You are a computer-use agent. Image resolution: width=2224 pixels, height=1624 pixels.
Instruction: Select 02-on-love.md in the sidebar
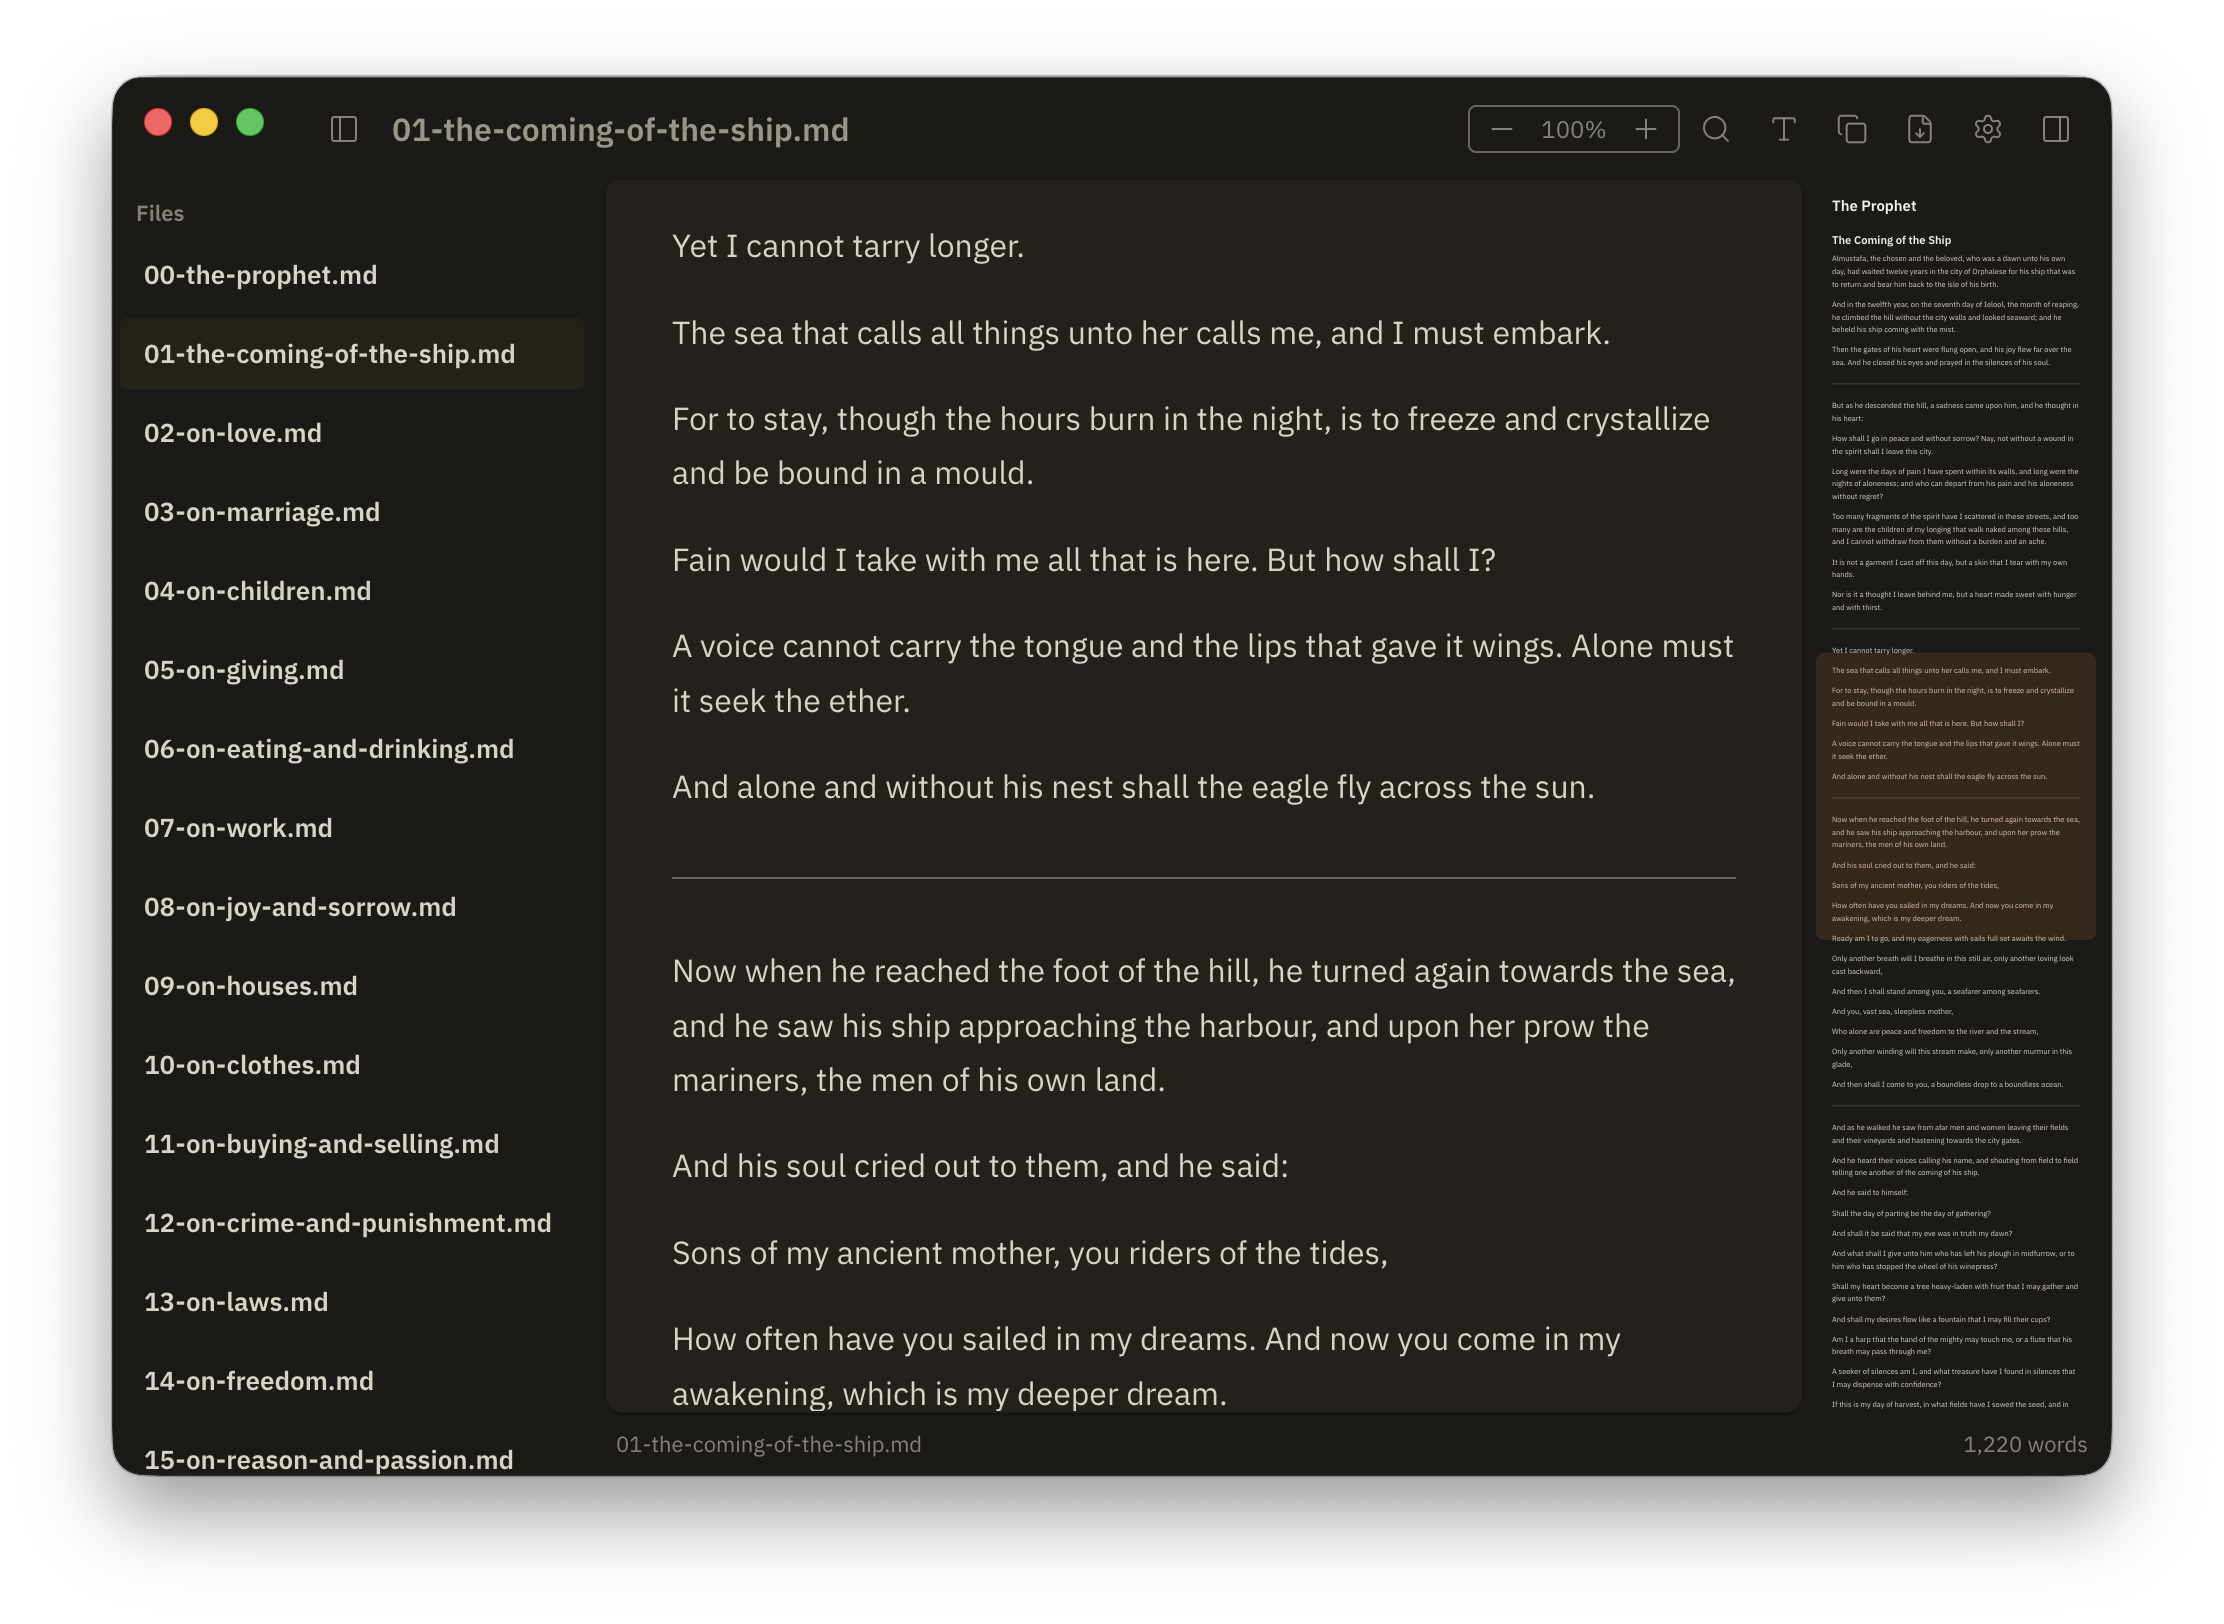(x=233, y=432)
